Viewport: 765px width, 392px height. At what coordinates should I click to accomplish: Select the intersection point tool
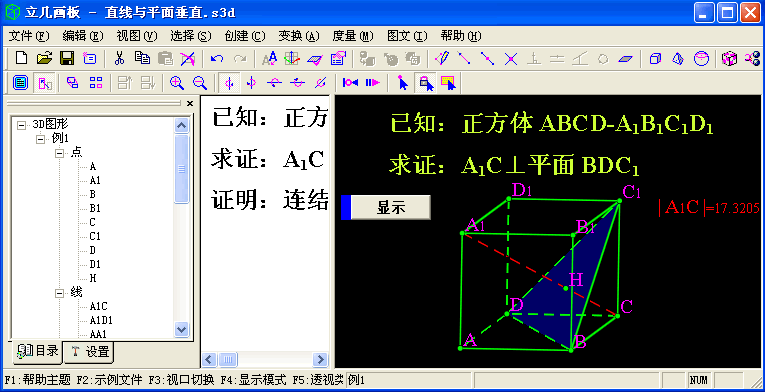pos(510,59)
